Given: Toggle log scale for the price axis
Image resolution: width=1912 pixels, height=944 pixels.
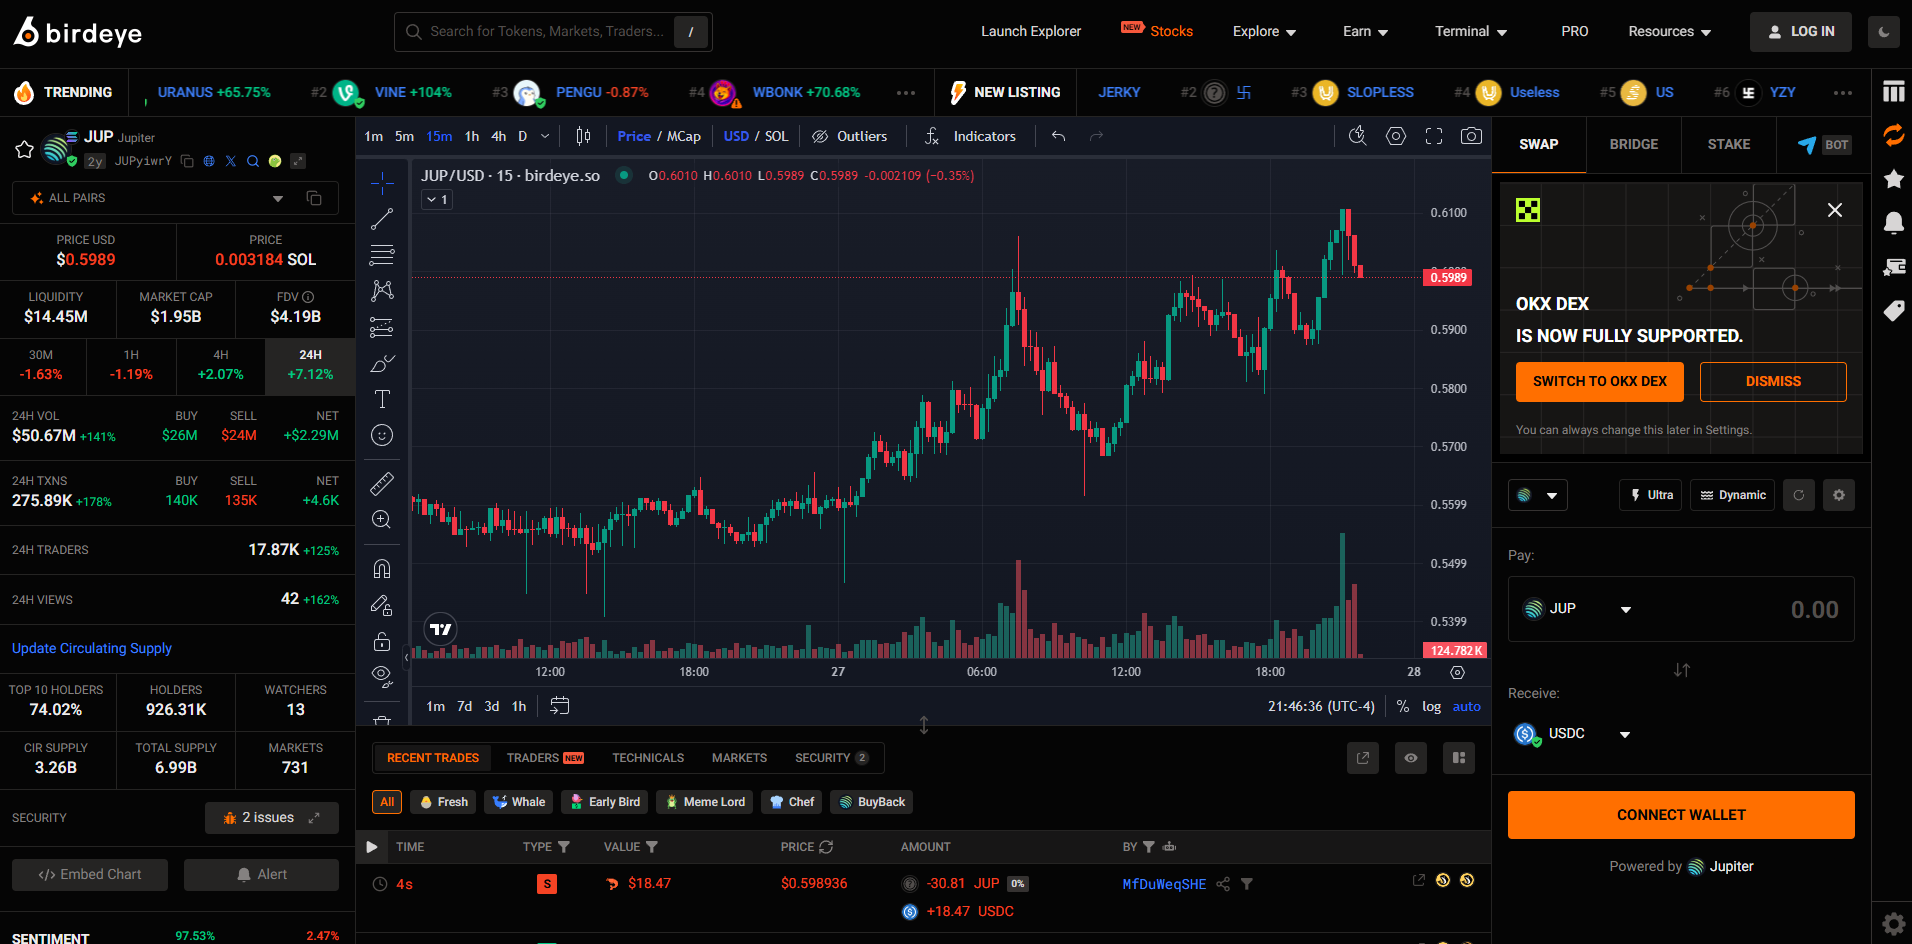Looking at the screenshot, I should point(1431,706).
